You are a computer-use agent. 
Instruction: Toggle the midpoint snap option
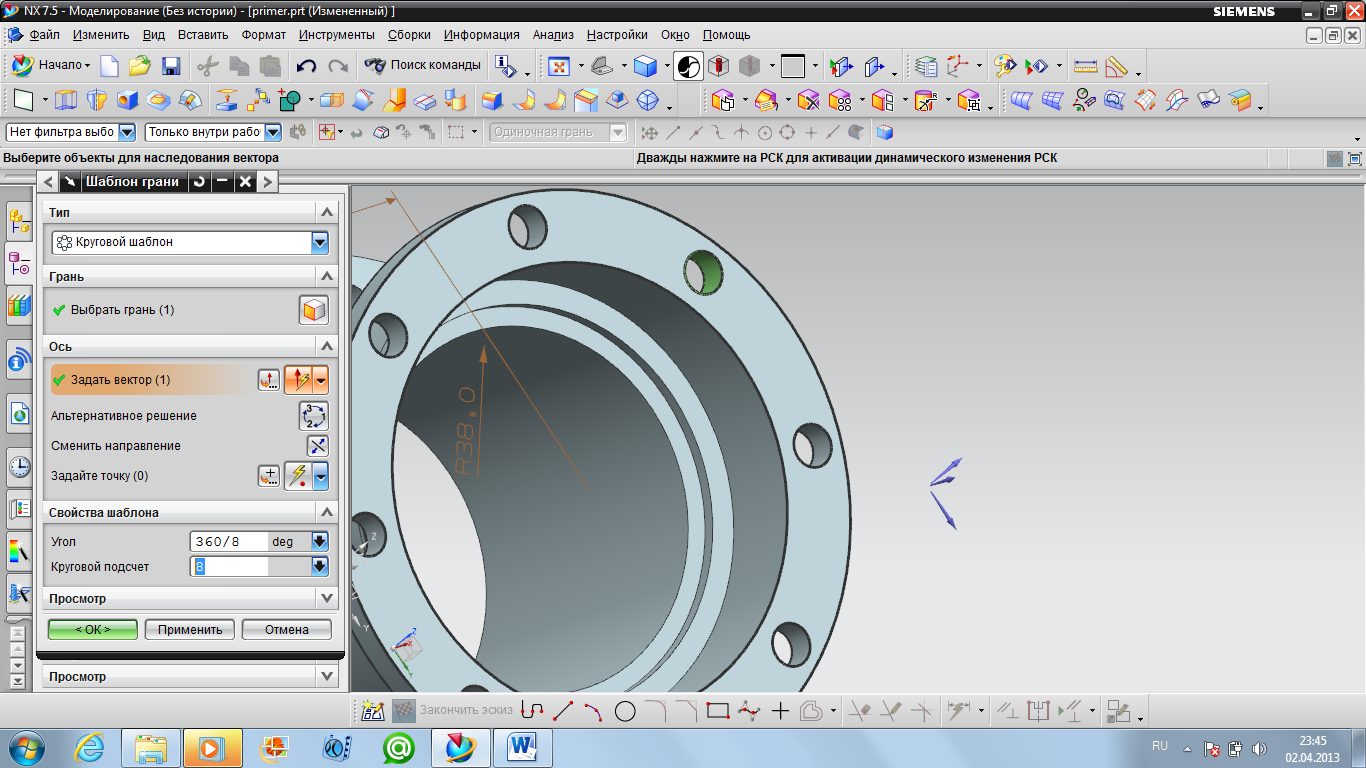tap(695, 132)
